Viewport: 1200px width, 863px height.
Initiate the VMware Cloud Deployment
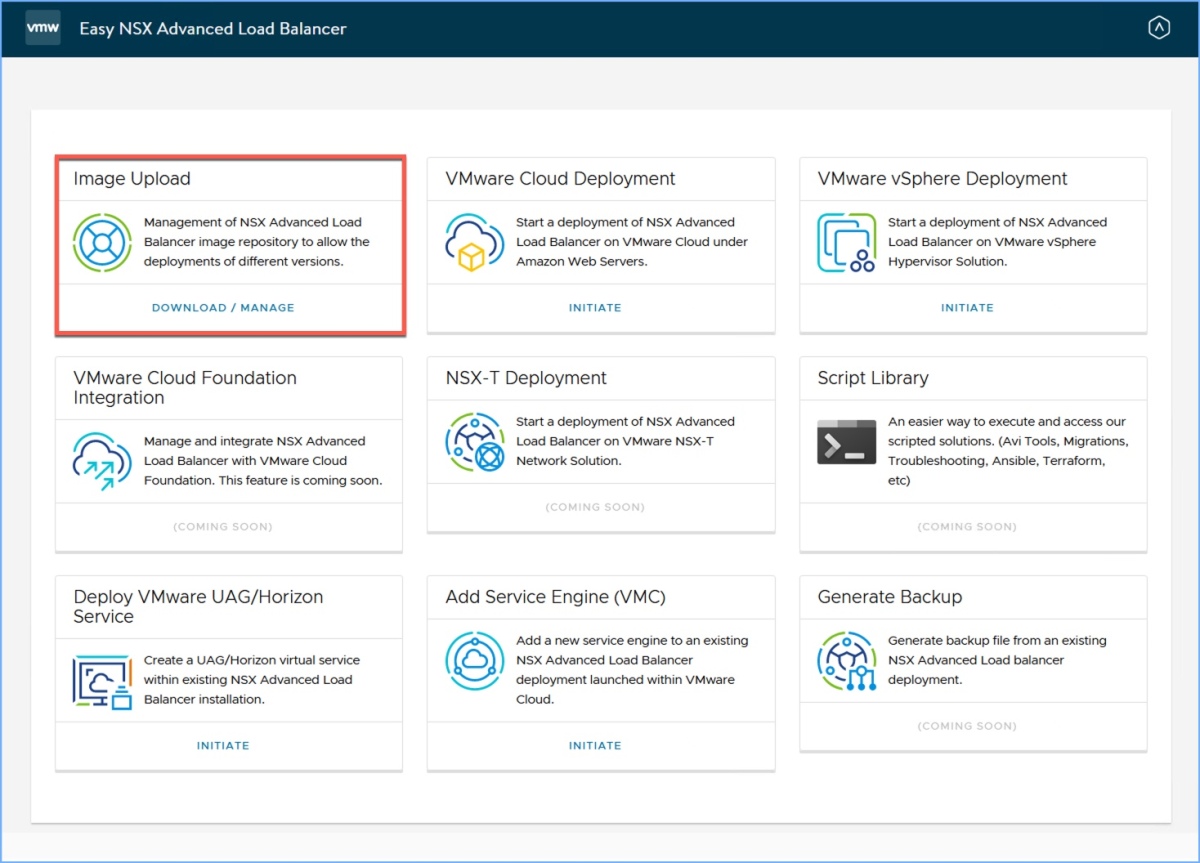595,308
